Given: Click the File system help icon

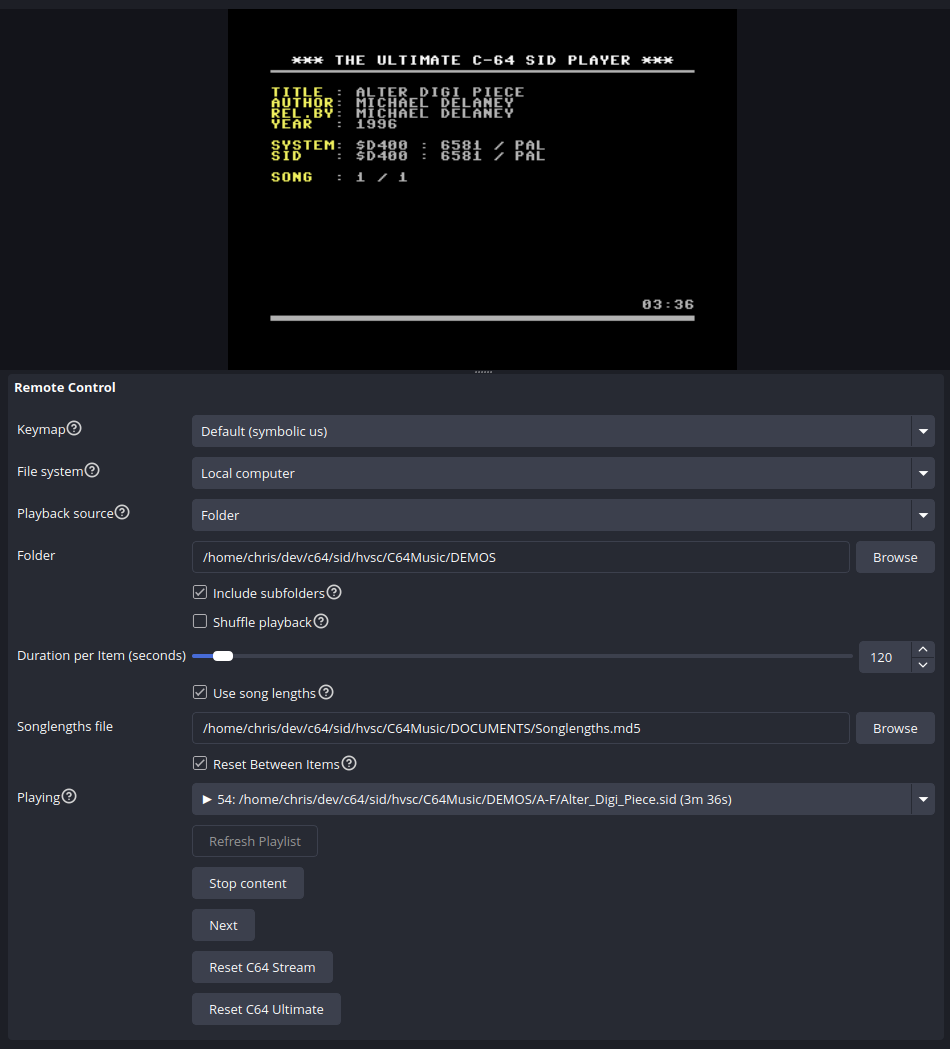Looking at the screenshot, I should pyautogui.click(x=92, y=470).
